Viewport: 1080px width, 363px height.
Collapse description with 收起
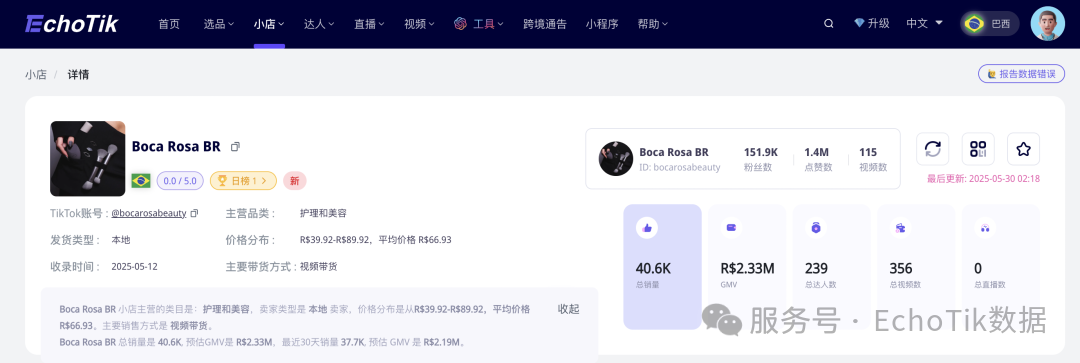click(x=568, y=309)
